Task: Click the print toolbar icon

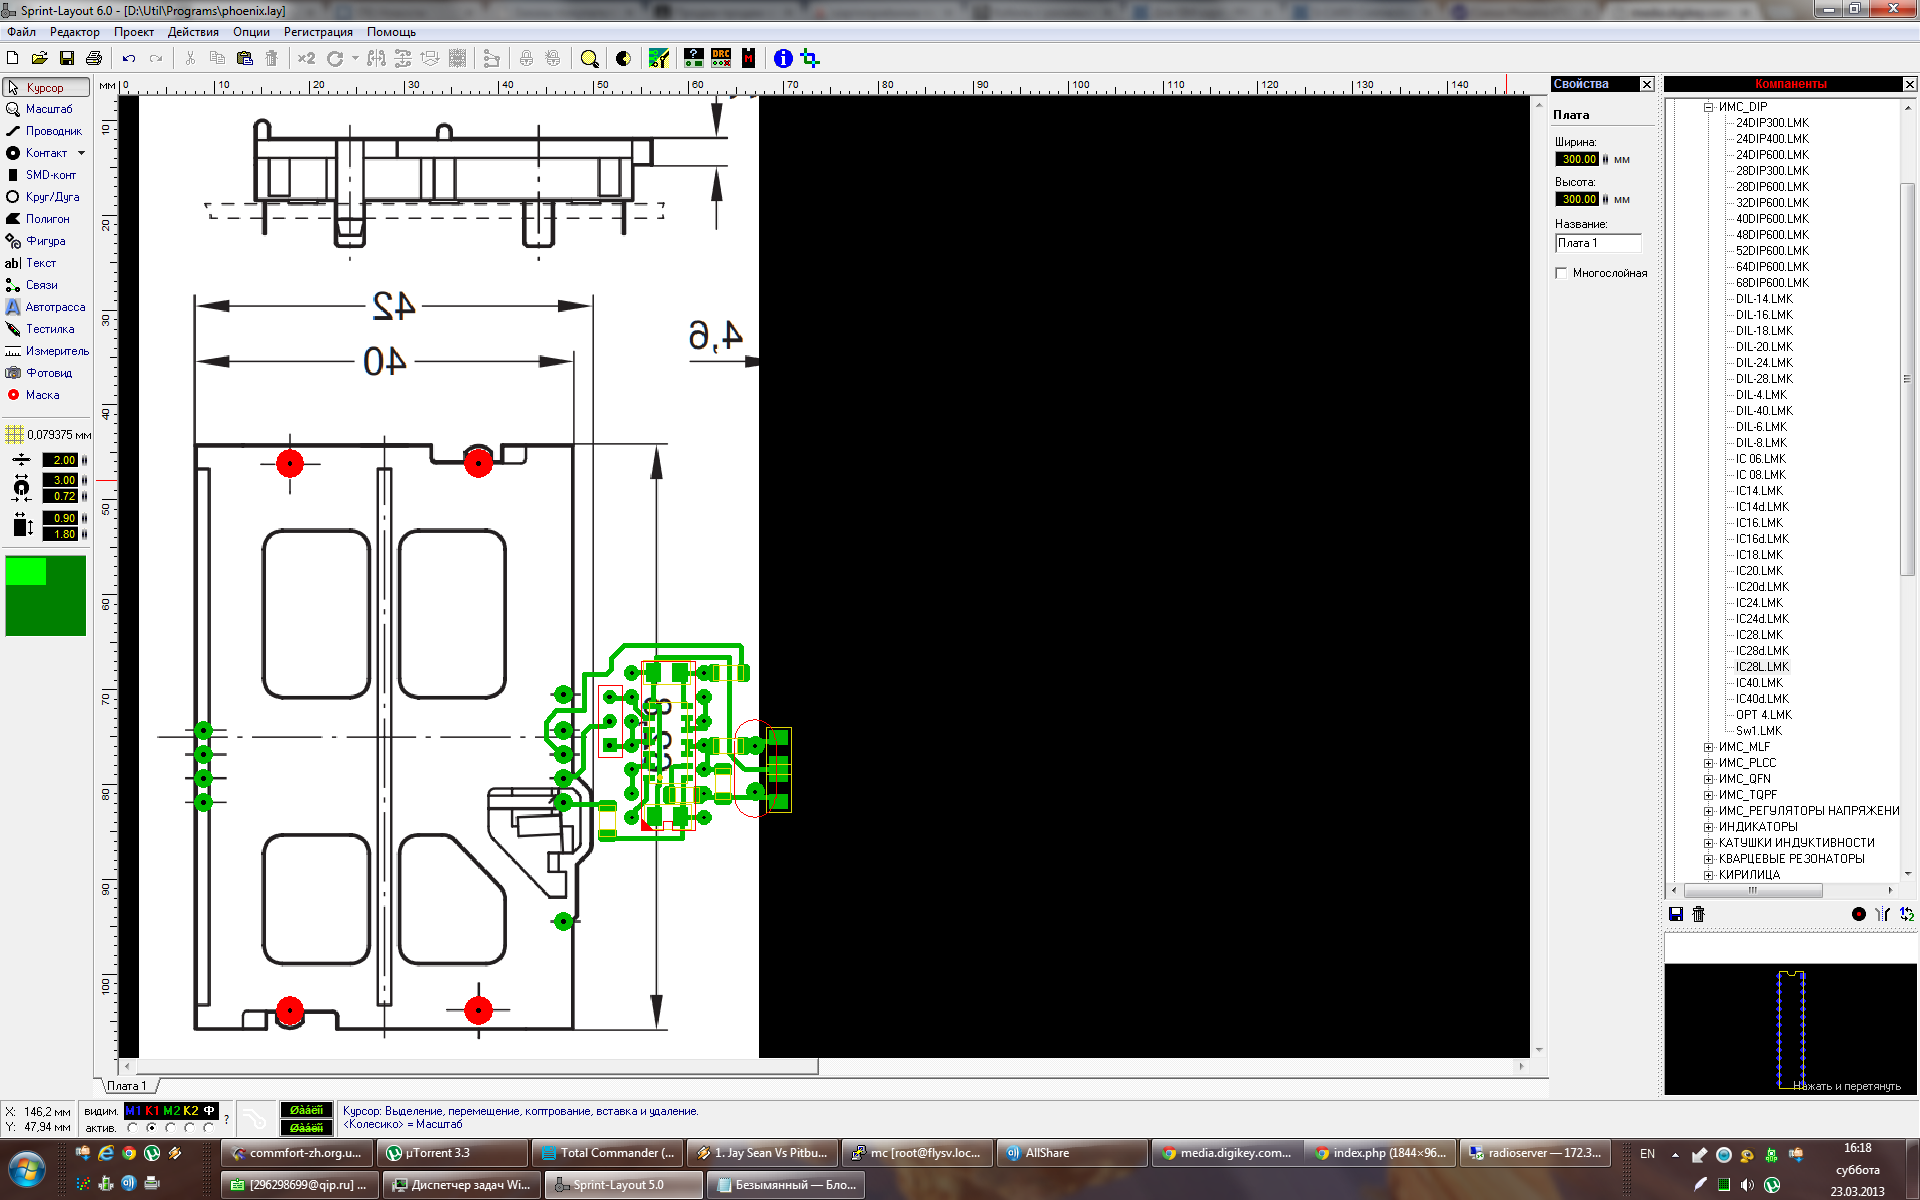Action: click(x=94, y=59)
